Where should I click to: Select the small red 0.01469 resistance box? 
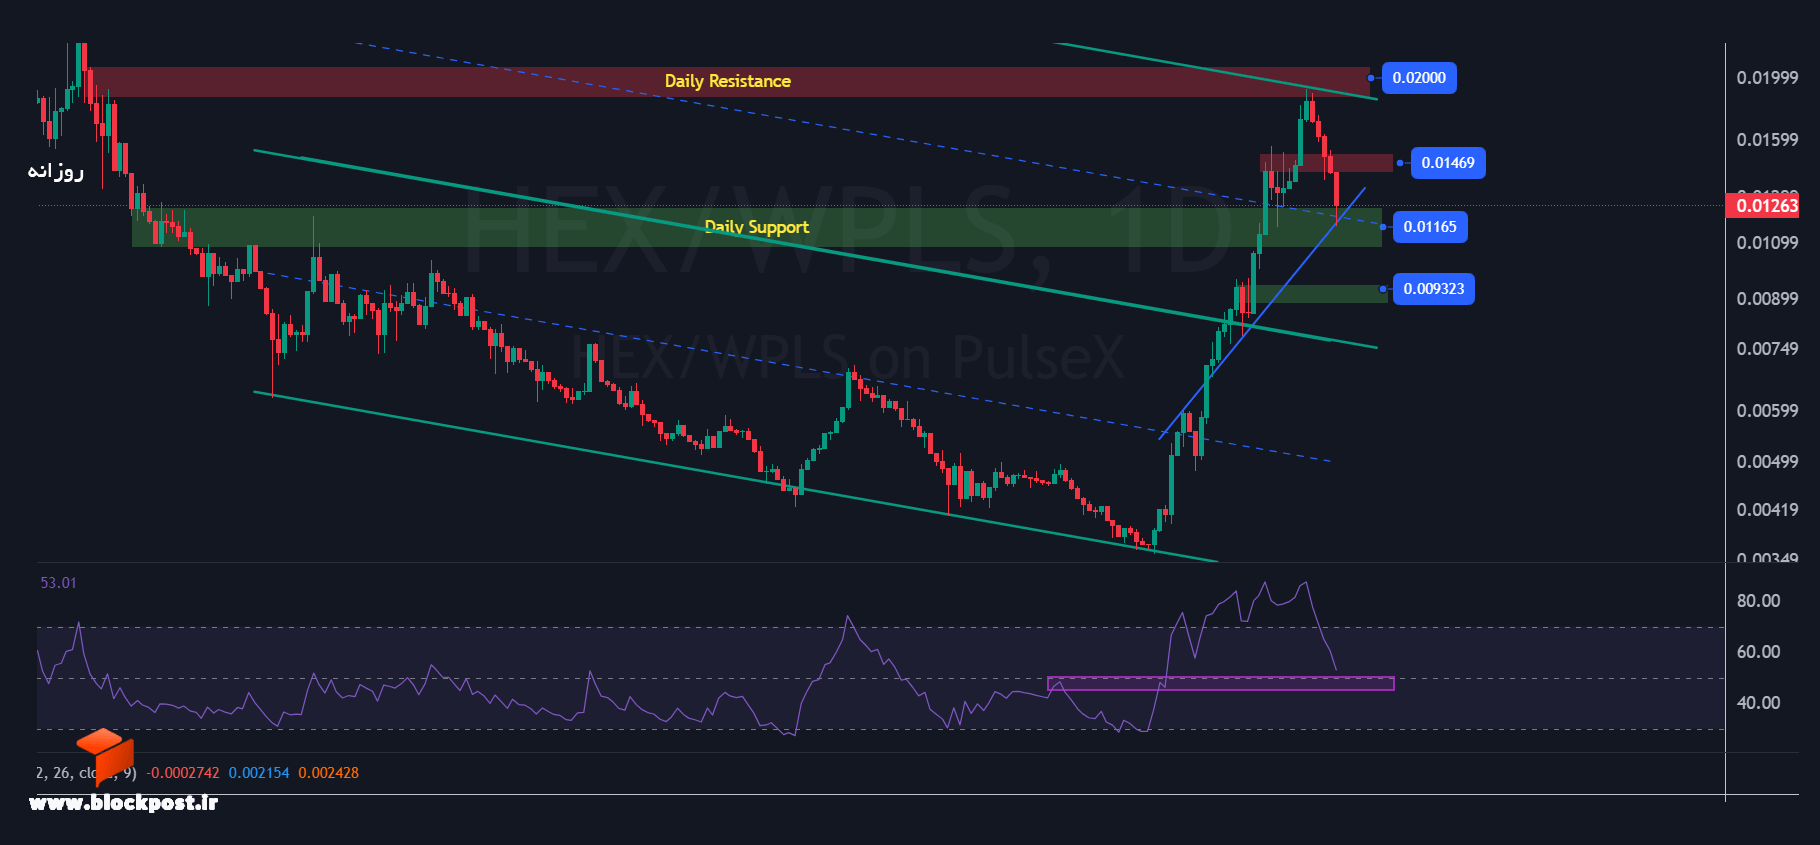point(1326,163)
